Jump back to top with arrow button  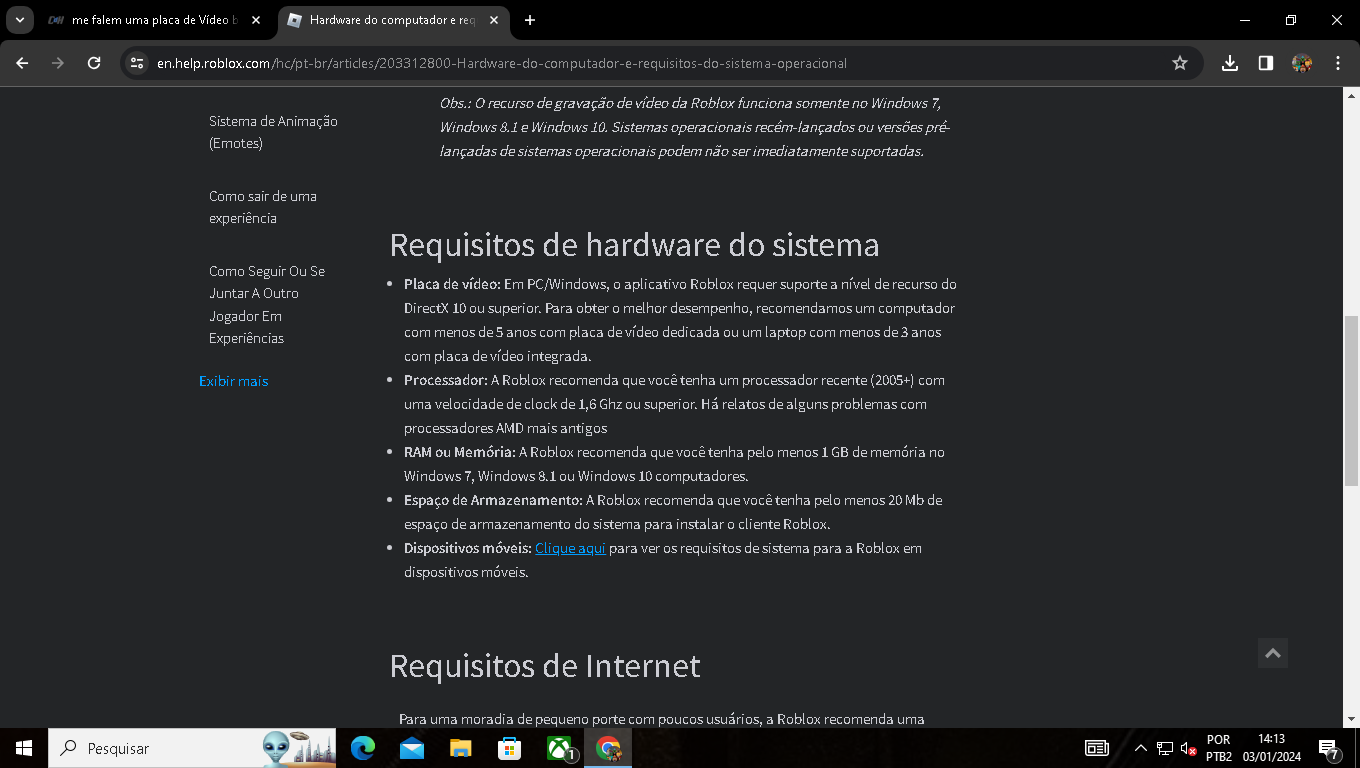pyautogui.click(x=1273, y=653)
